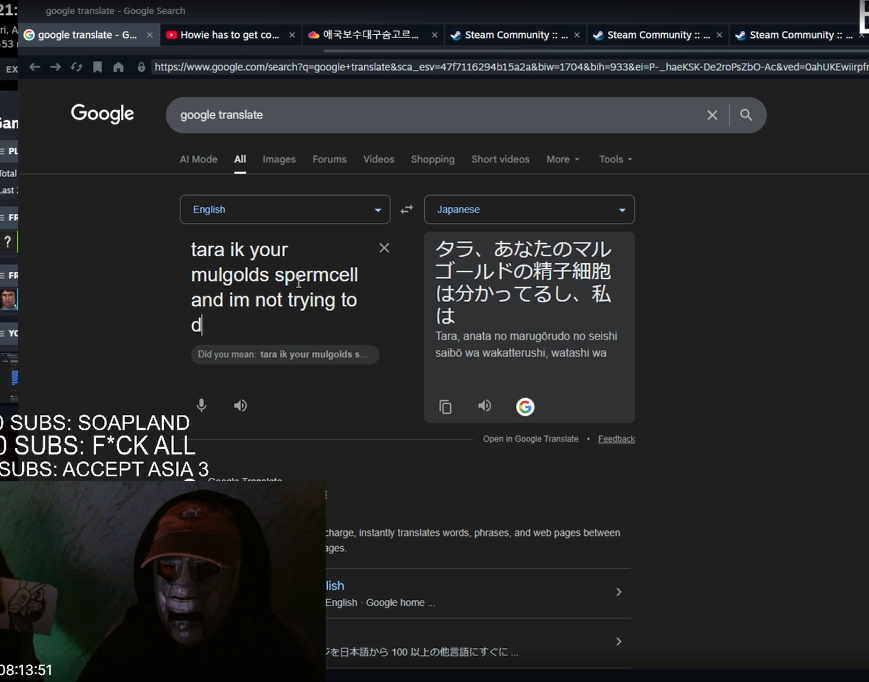This screenshot has width=869, height=682.
Task: Switch to the Korean-titled browser tab
Action: (x=374, y=35)
